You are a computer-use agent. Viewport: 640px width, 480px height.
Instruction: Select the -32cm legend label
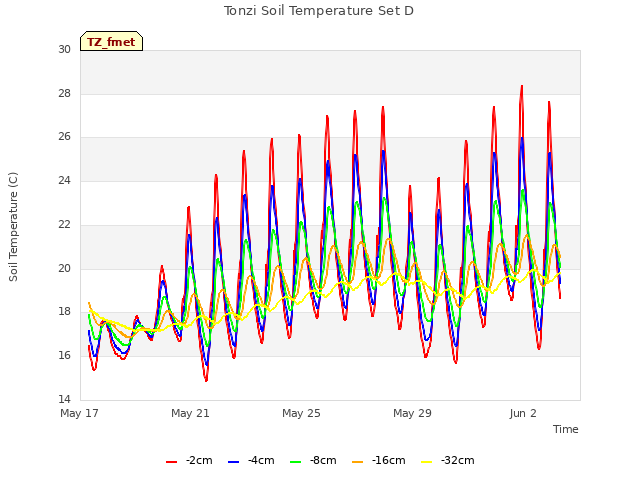458,460
